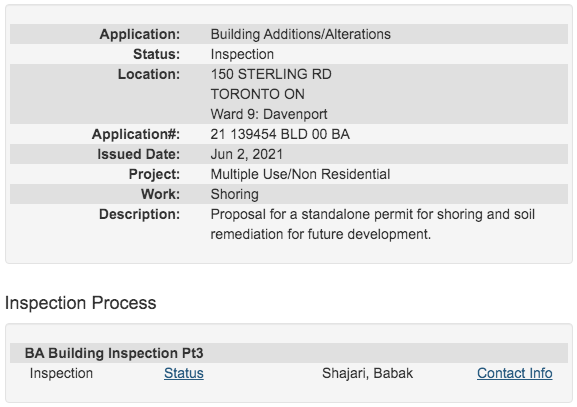The height and width of the screenshot is (407, 577).
Task: Click the inspector name Shajari, Babak
Action: [x=367, y=373]
